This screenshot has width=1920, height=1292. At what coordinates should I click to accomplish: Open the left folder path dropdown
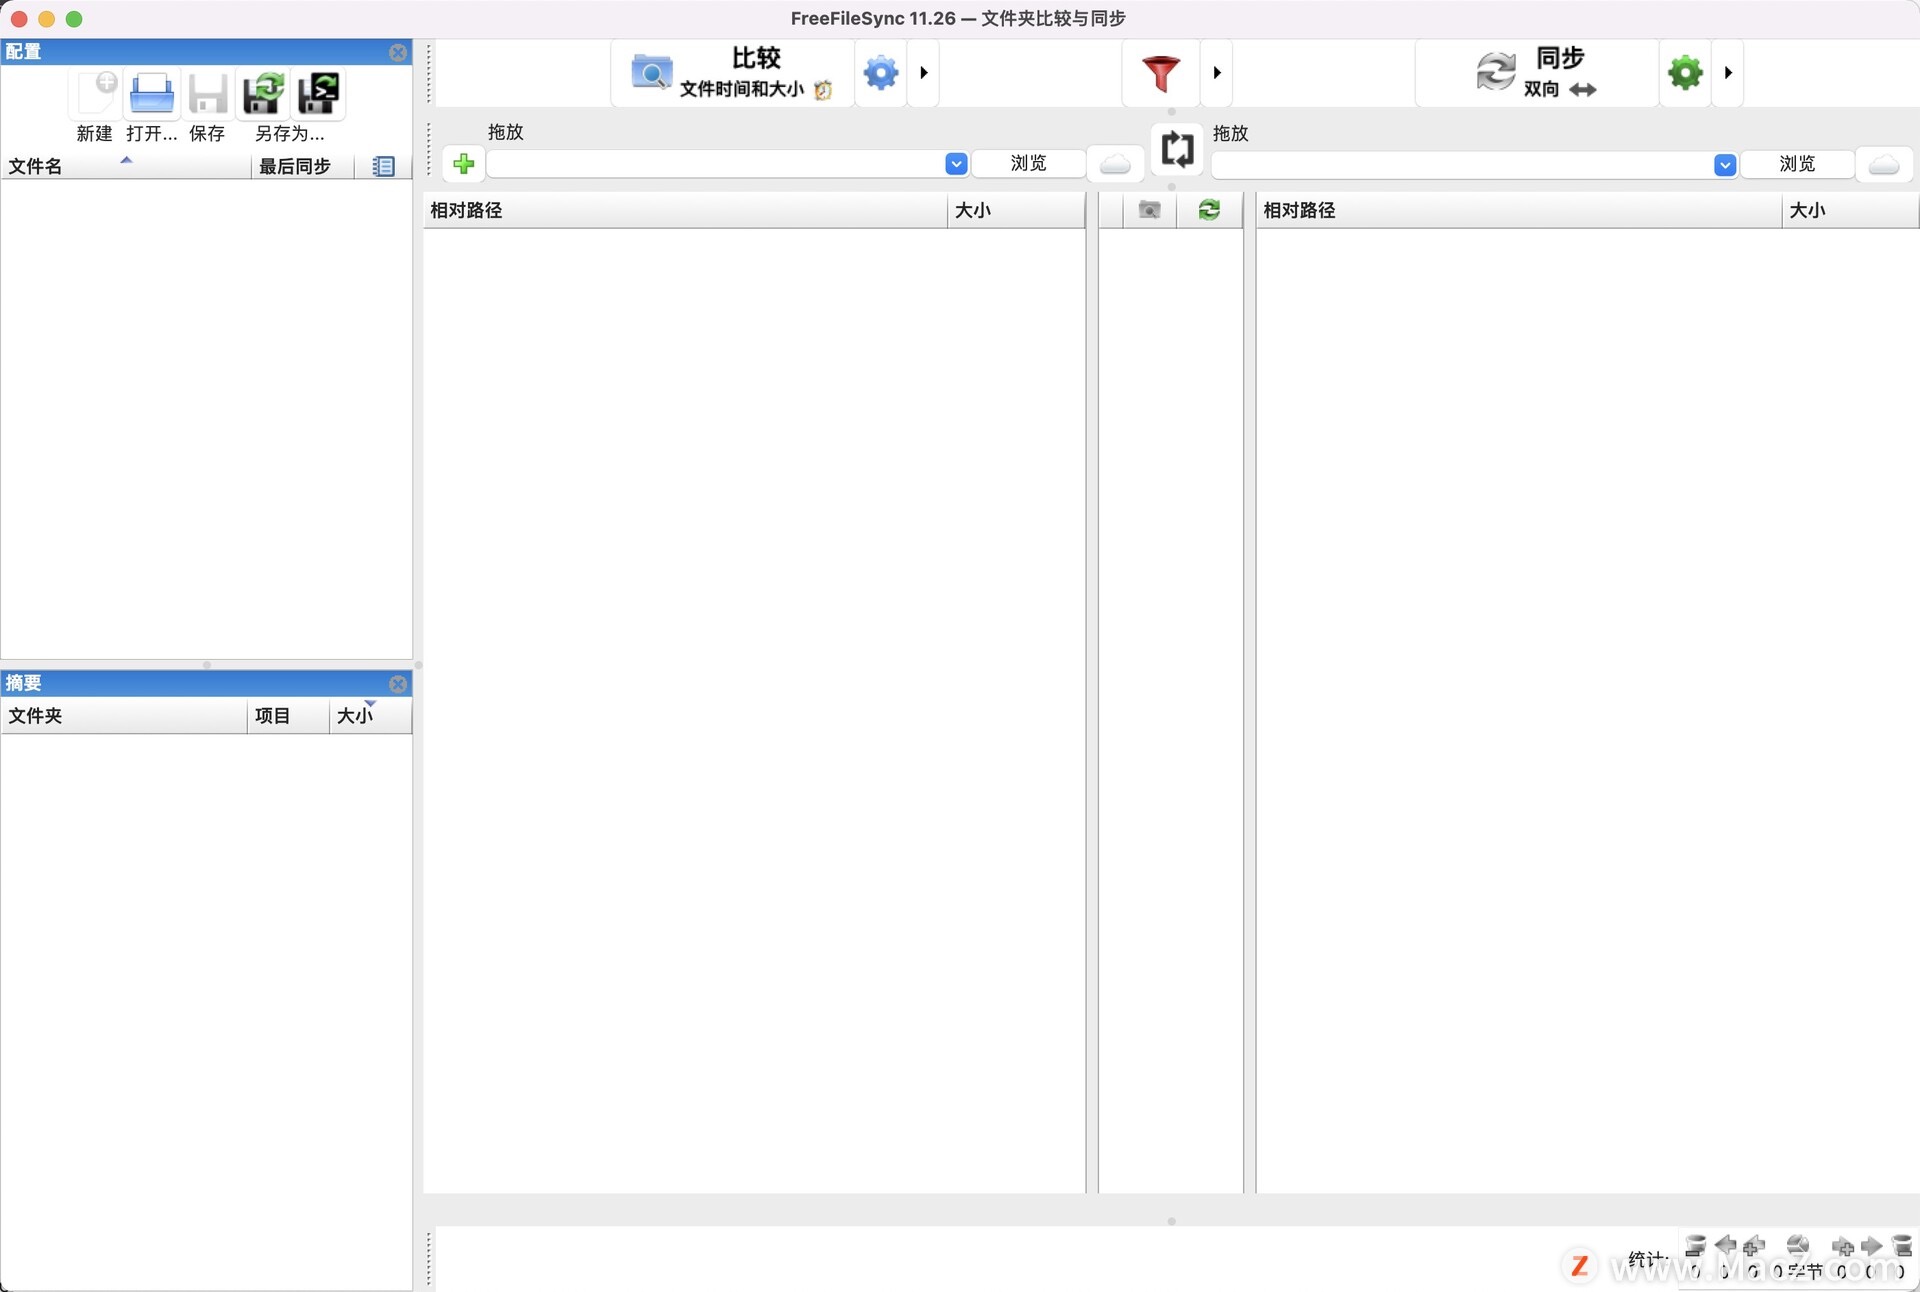(955, 163)
